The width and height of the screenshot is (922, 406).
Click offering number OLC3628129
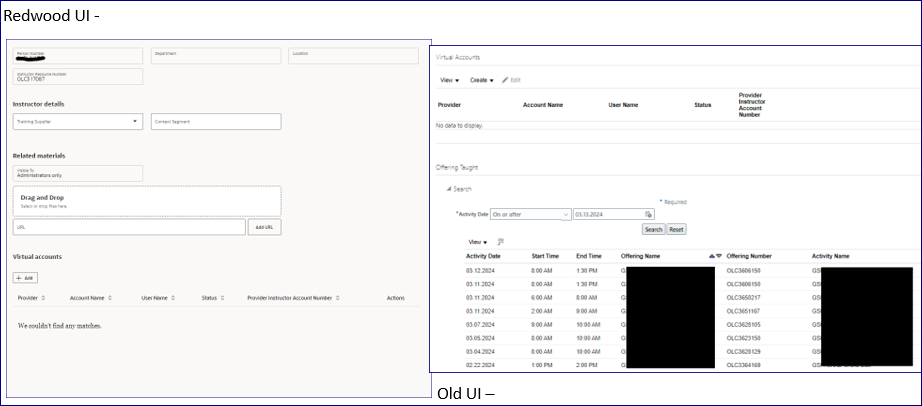click(x=743, y=352)
